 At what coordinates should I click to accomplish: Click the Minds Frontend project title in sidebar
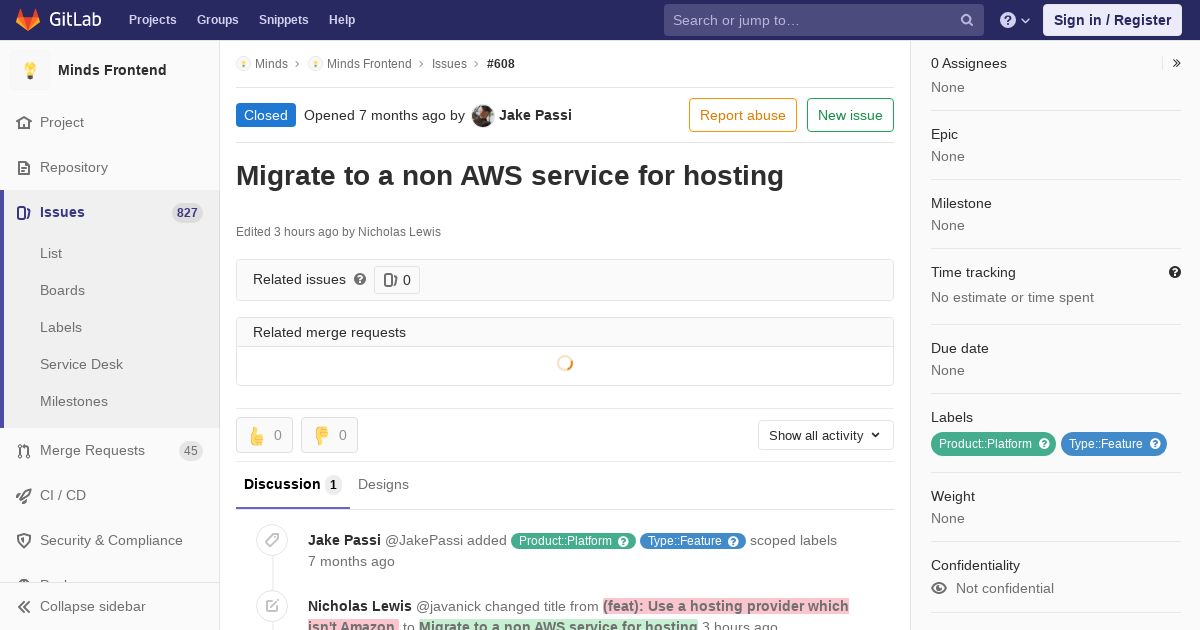[112, 70]
